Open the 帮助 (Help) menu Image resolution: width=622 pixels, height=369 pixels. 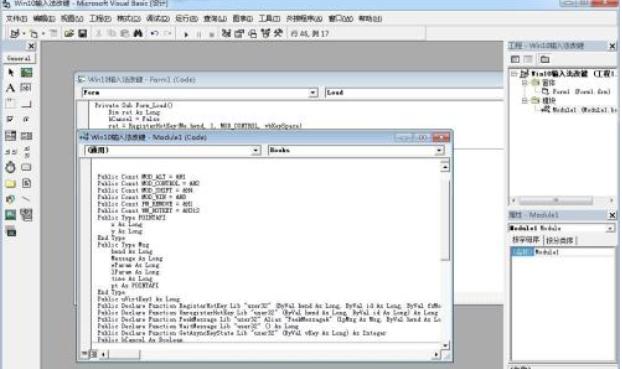point(370,19)
